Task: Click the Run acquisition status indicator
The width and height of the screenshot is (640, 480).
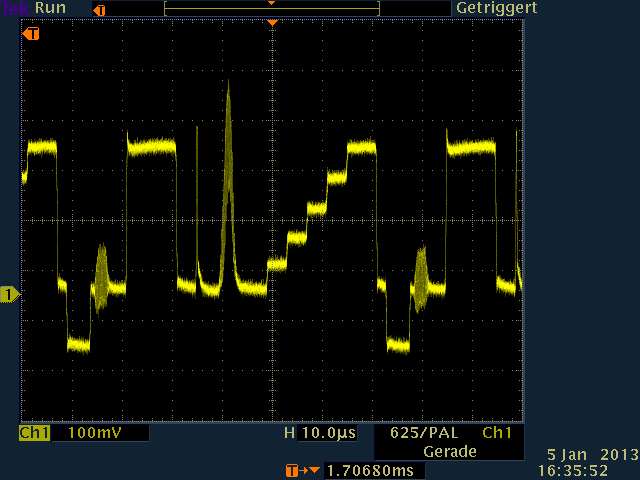Action: click(50, 8)
